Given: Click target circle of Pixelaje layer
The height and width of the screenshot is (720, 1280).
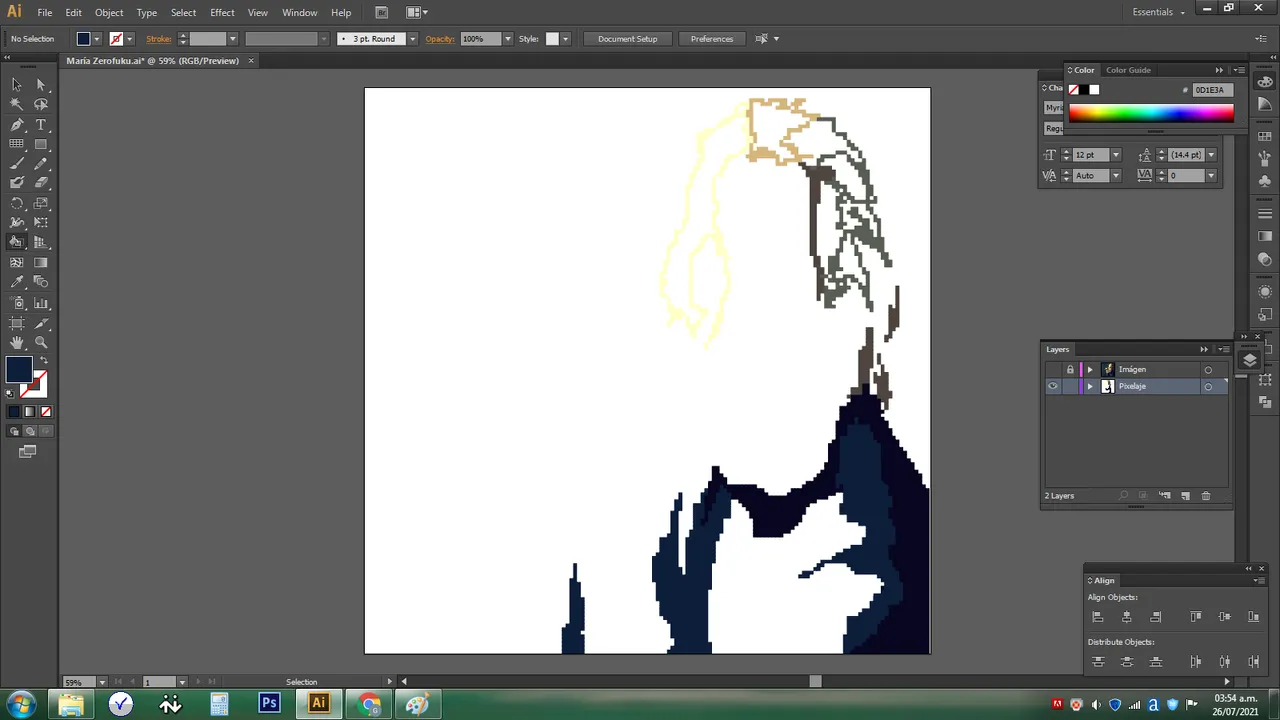Looking at the screenshot, I should [x=1208, y=386].
